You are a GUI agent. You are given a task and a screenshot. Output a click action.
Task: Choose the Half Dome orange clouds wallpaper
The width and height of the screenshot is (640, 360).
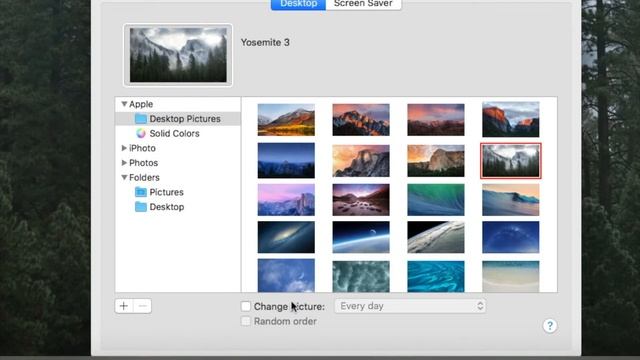[361, 161]
